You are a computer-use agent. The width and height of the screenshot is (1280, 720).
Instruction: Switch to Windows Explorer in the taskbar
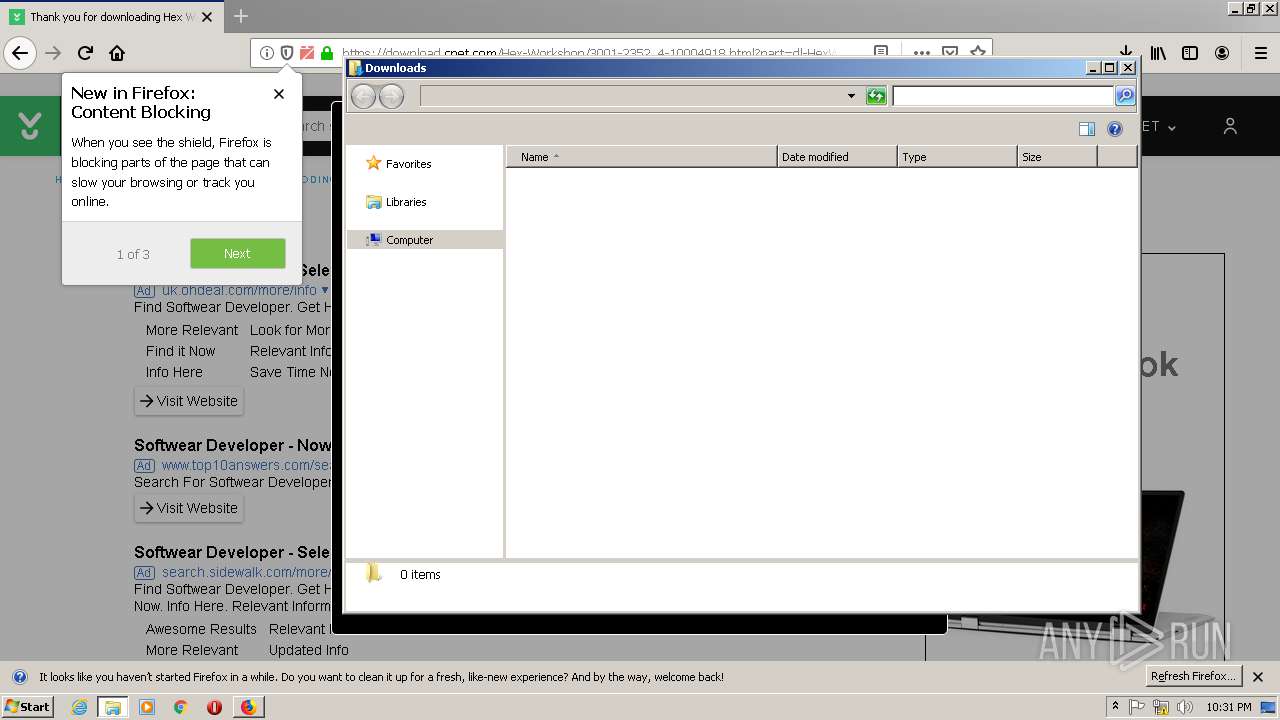point(112,707)
